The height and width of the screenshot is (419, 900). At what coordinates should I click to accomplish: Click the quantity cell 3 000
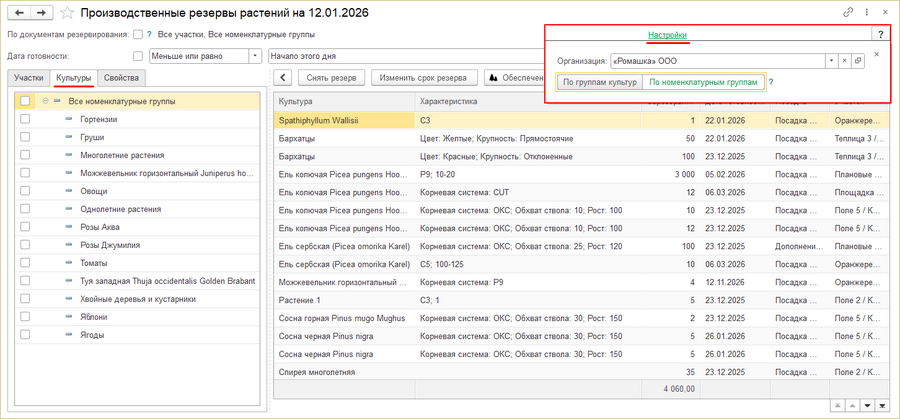670,174
